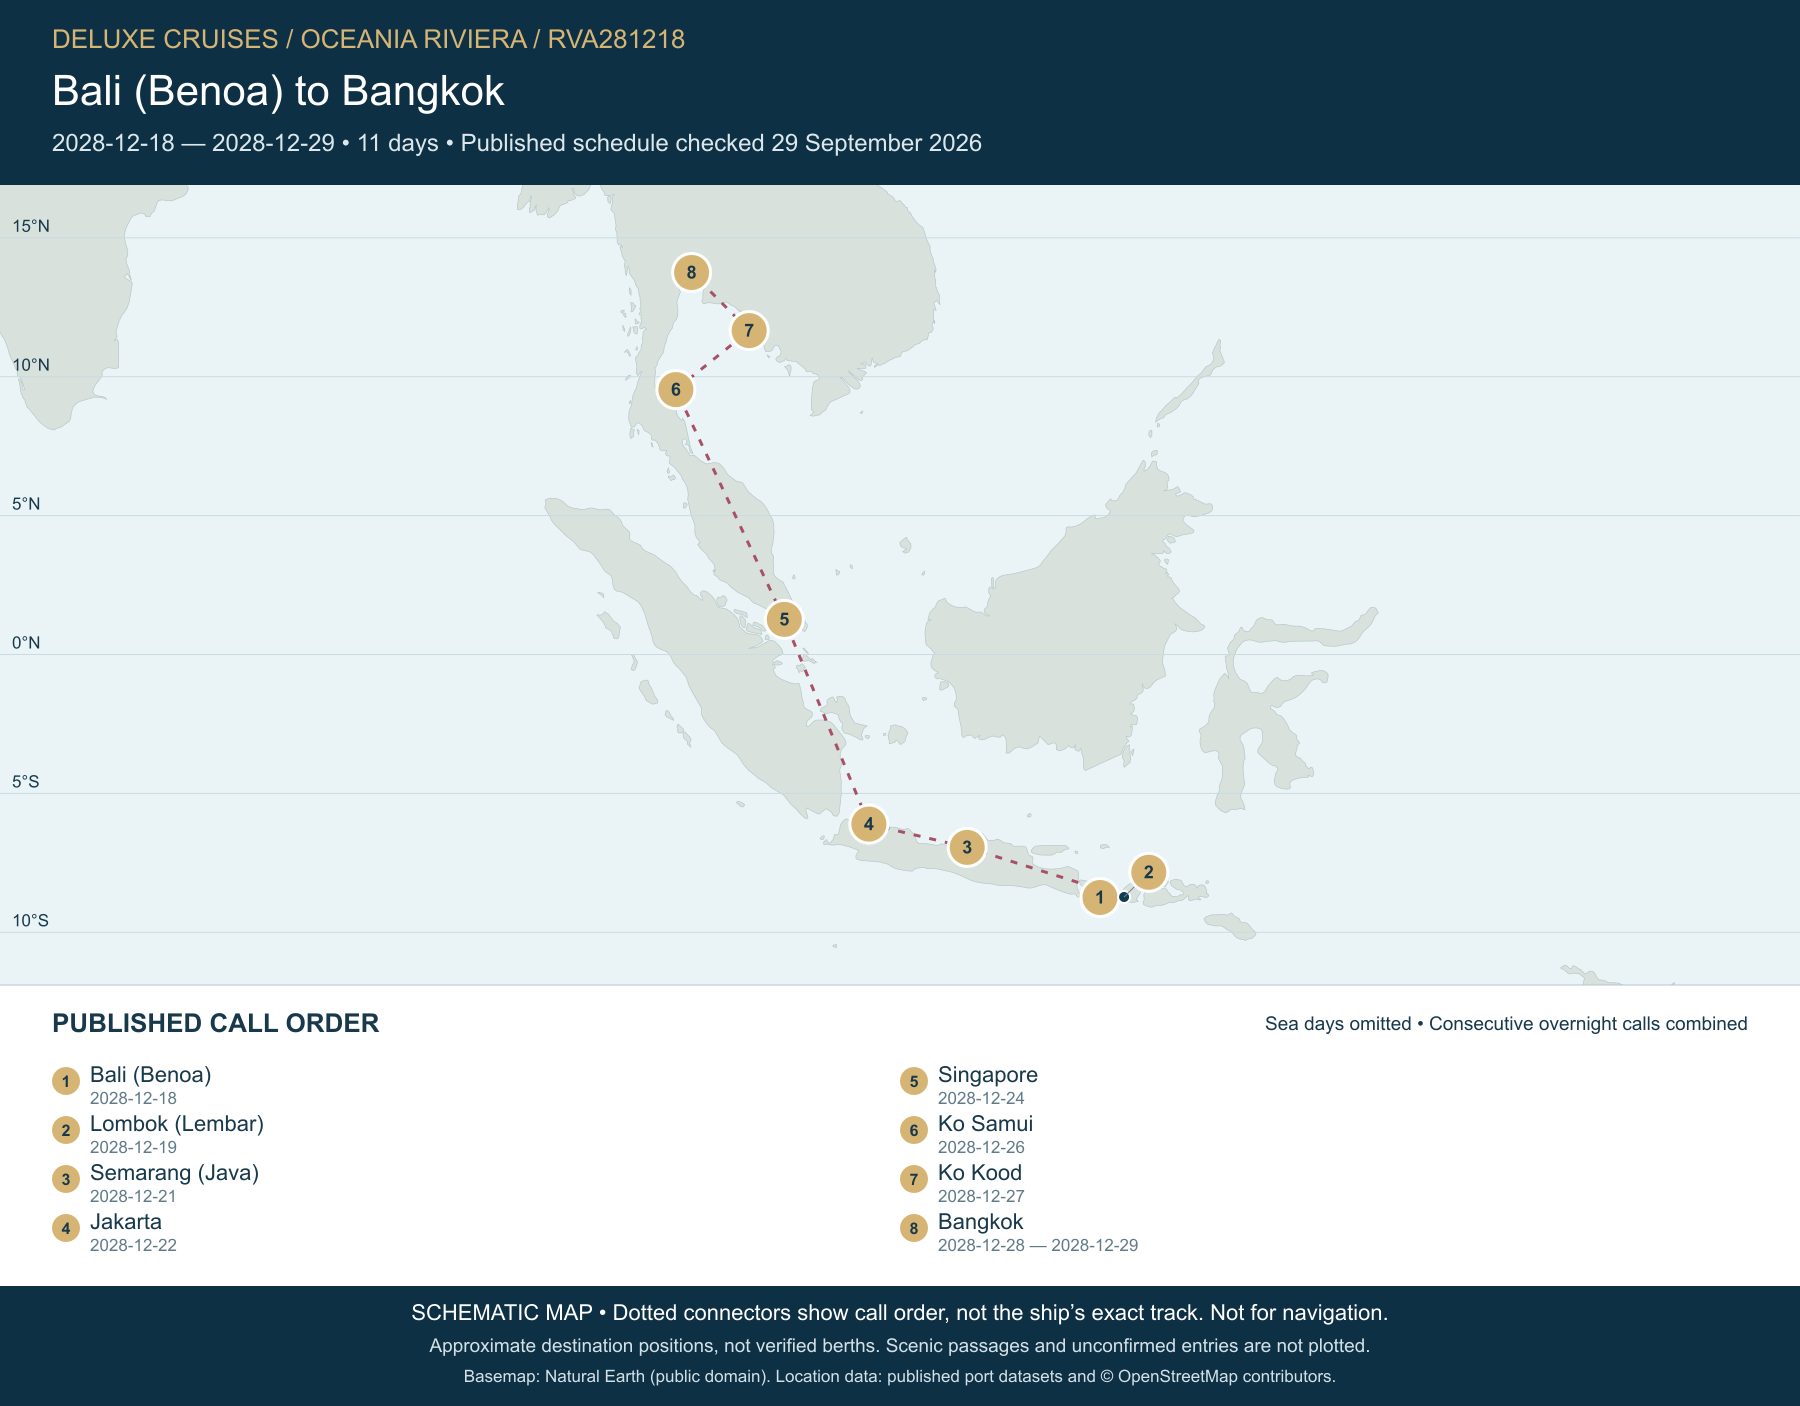Click legend badge 3 beside Semarang (Java)
Screen dimensions: 1800x1406
(66, 1179)
